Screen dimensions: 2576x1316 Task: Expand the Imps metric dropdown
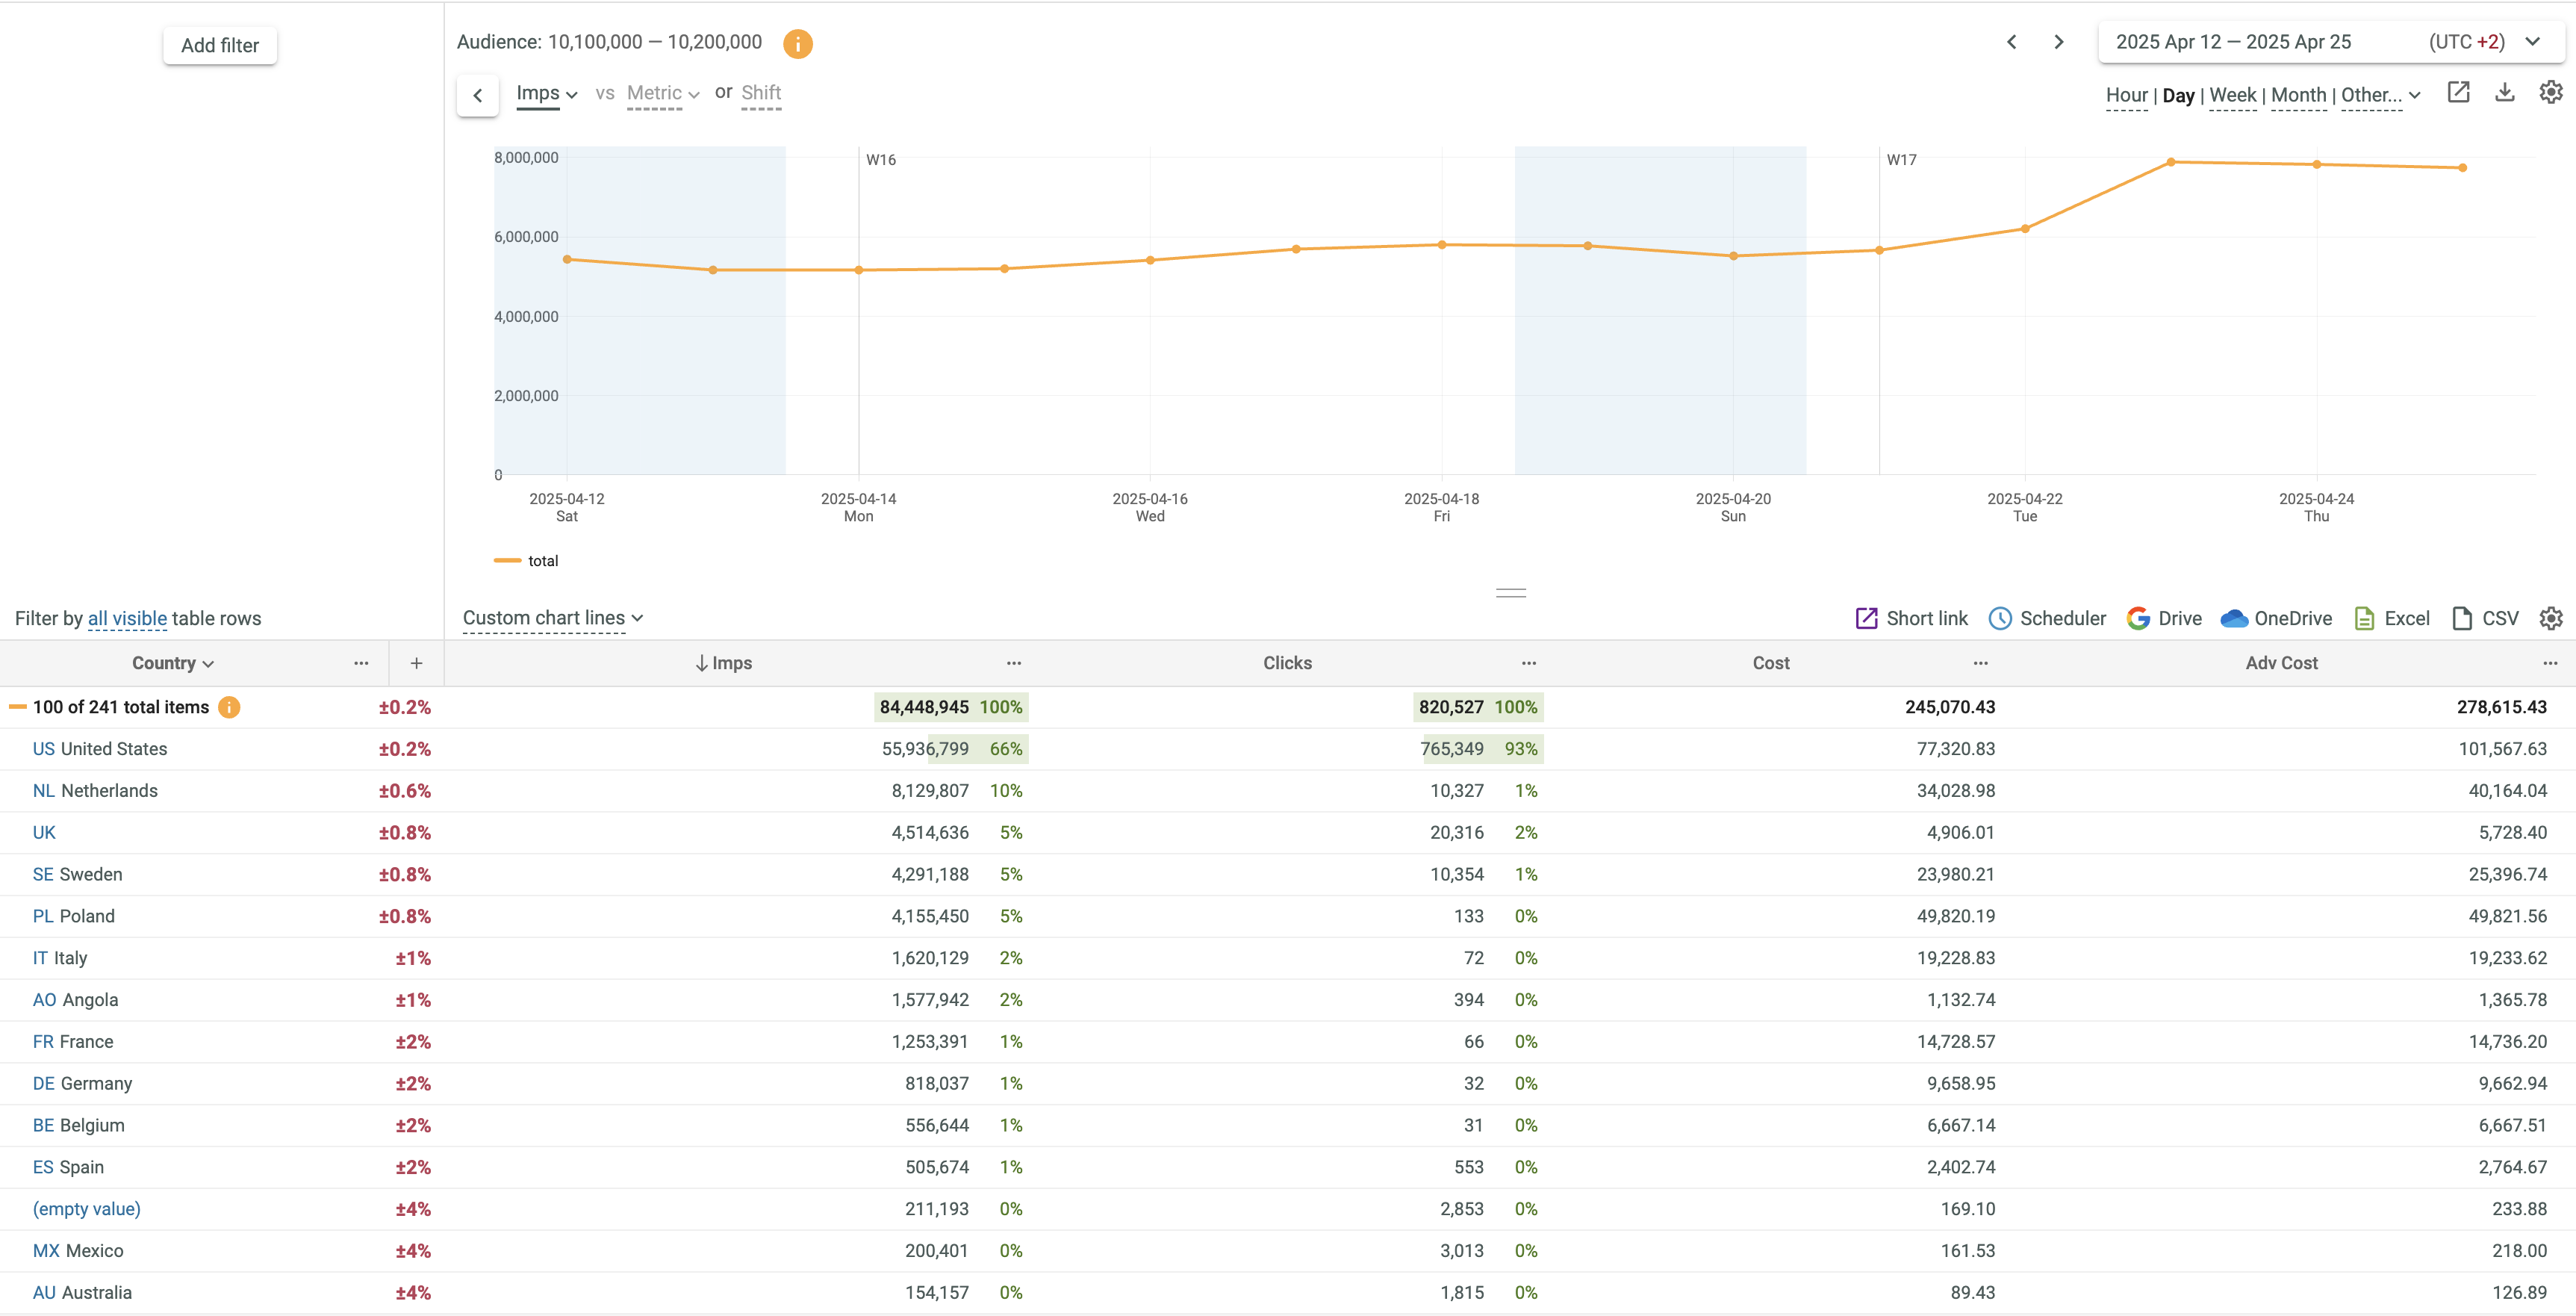pos(546,94)
